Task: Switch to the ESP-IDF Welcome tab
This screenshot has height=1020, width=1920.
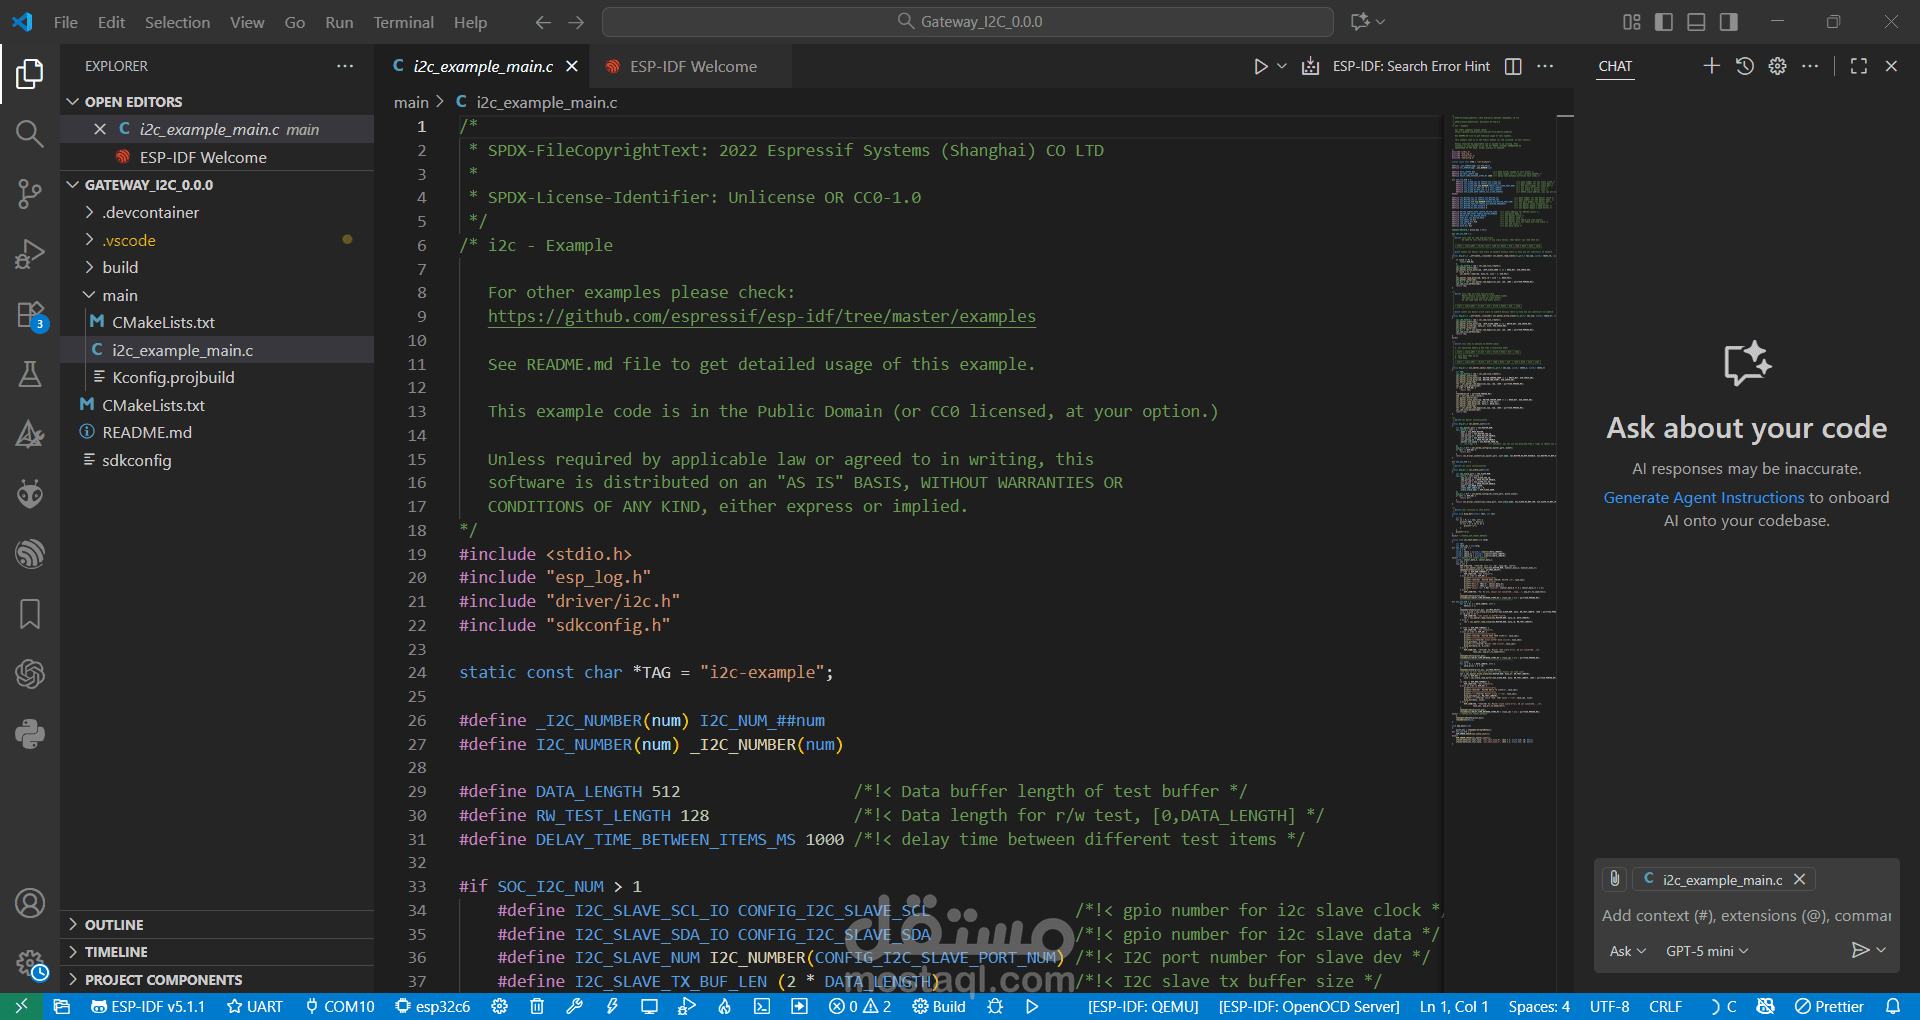Action: pos(692,66)
